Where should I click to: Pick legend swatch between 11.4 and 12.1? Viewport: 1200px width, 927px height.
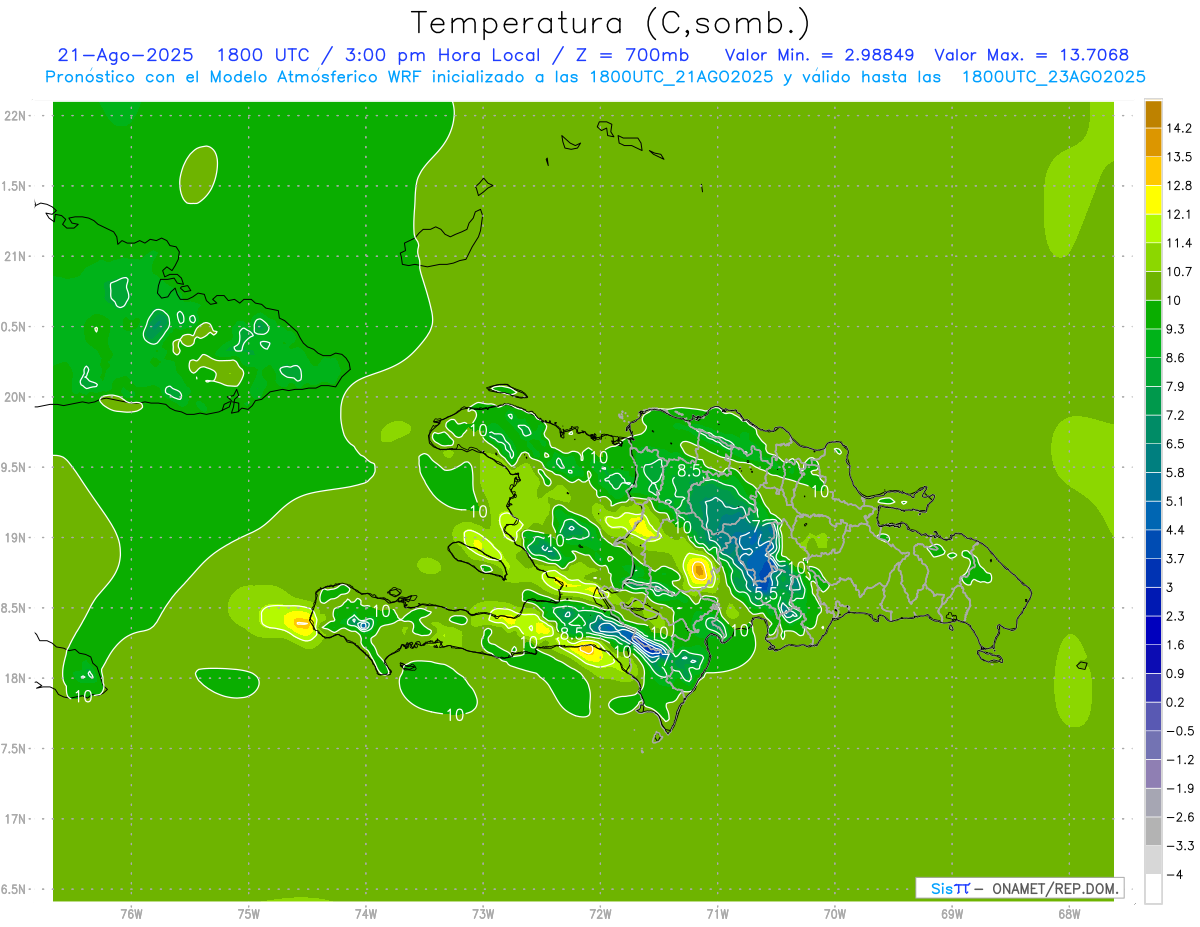(1153, 229)
